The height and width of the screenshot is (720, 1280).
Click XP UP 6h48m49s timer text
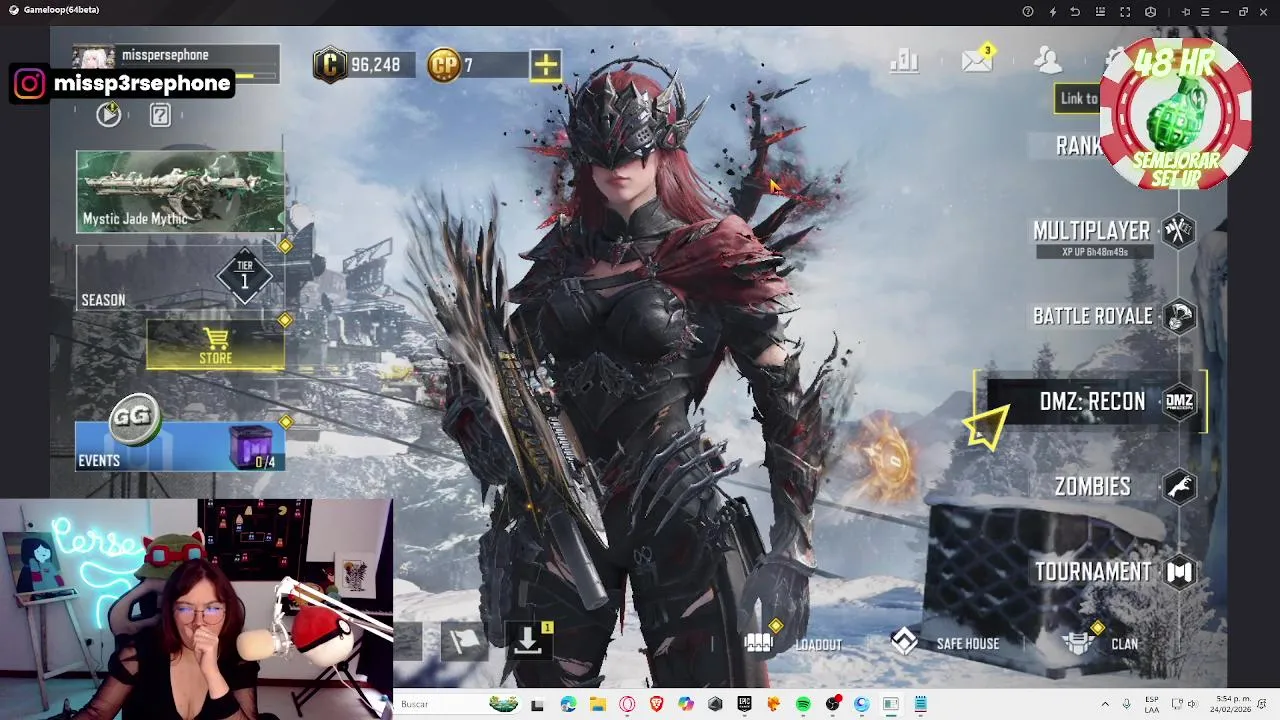(1094, 252)
